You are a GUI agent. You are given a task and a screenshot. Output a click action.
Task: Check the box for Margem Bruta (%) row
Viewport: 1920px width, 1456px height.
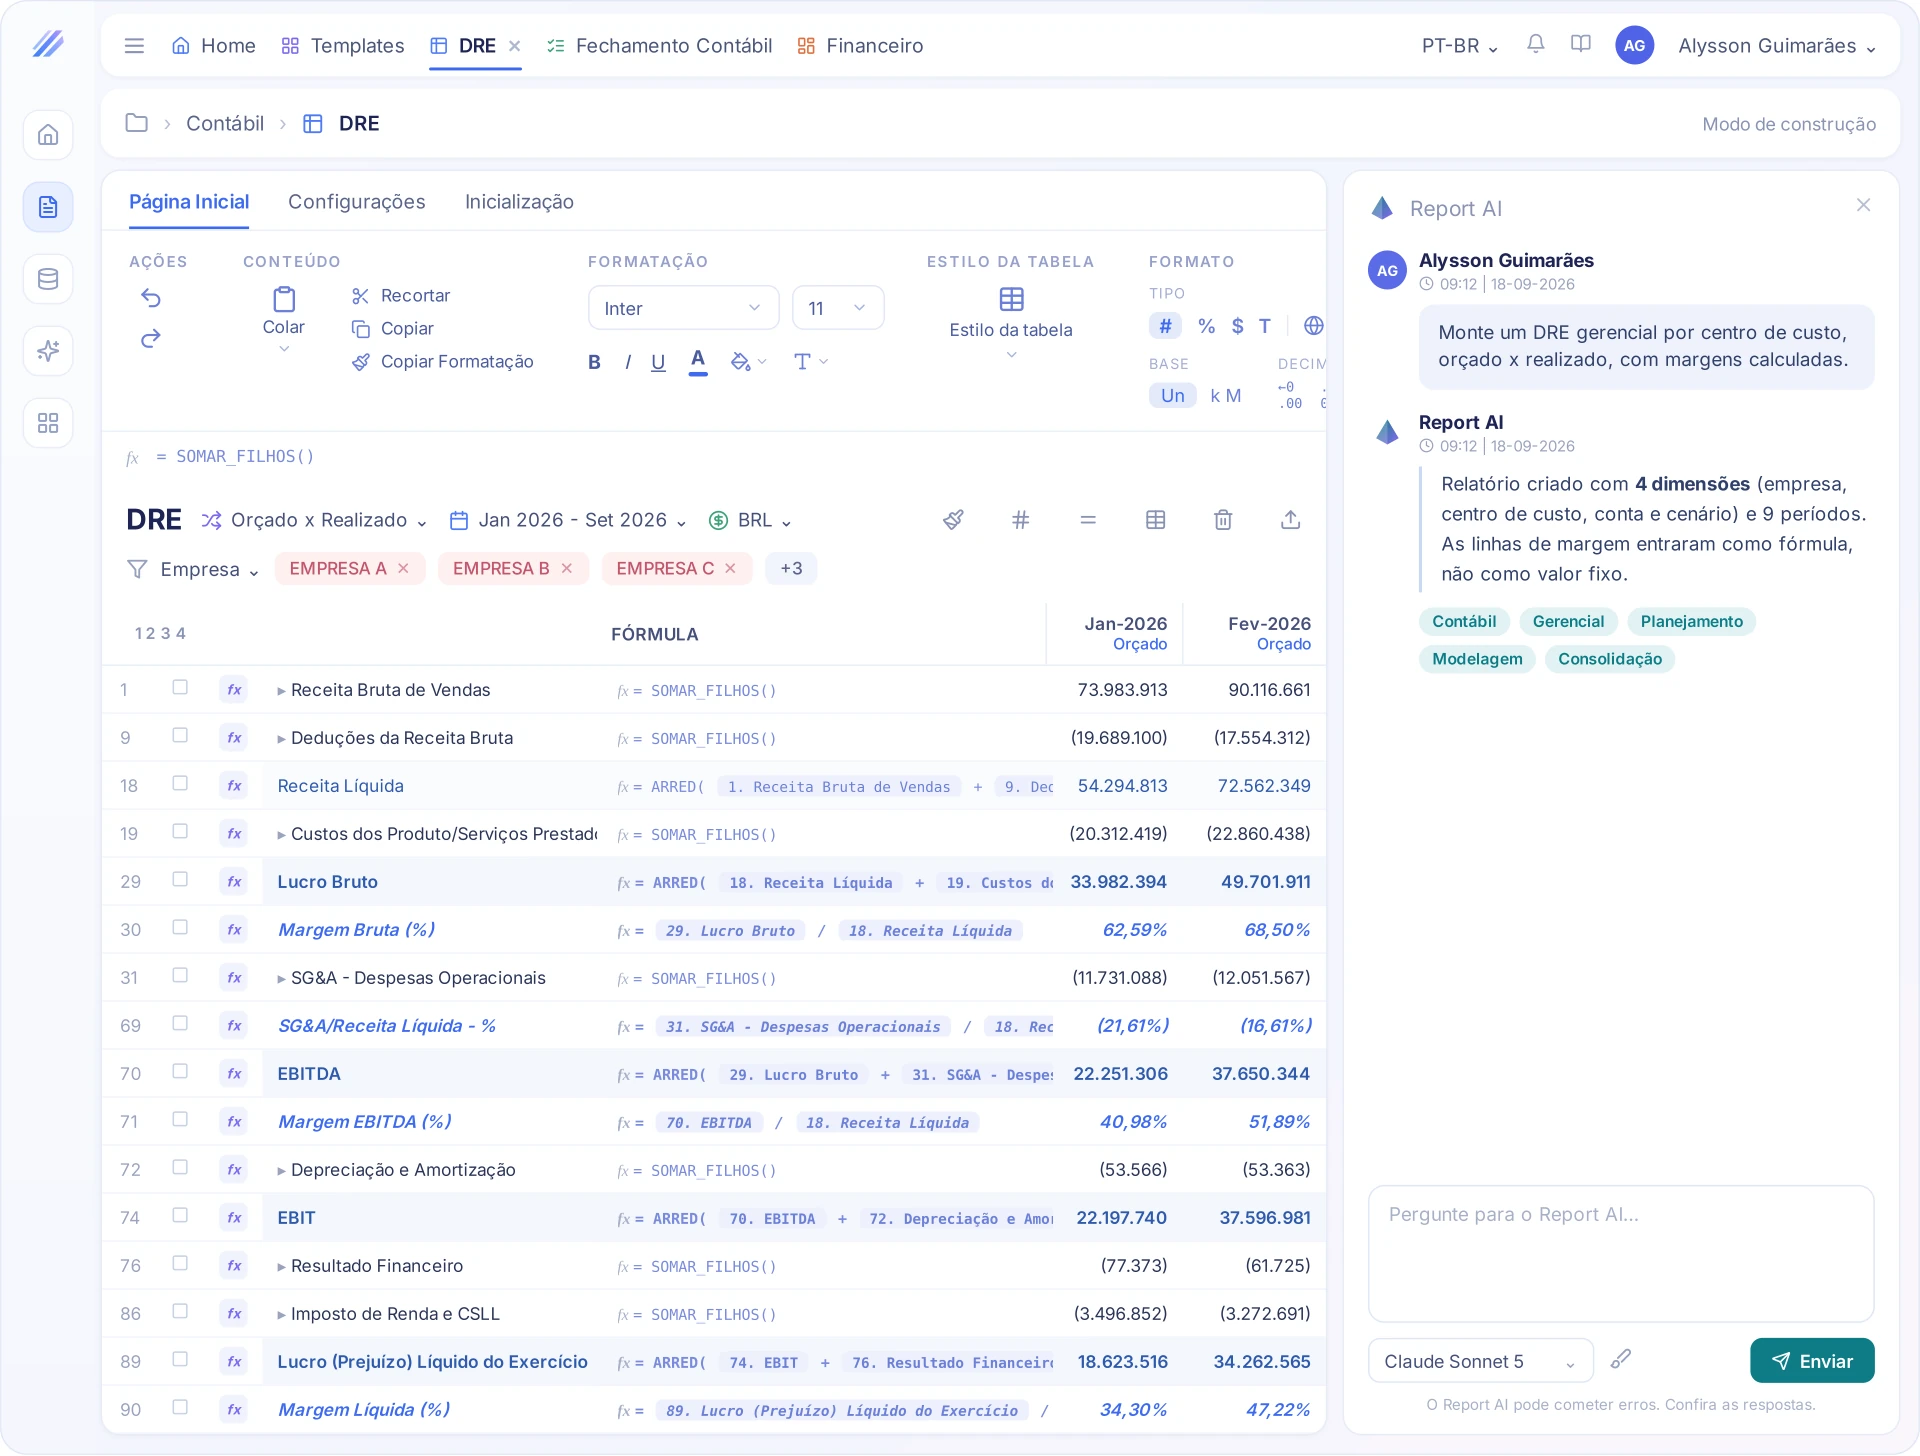(180, 927)
